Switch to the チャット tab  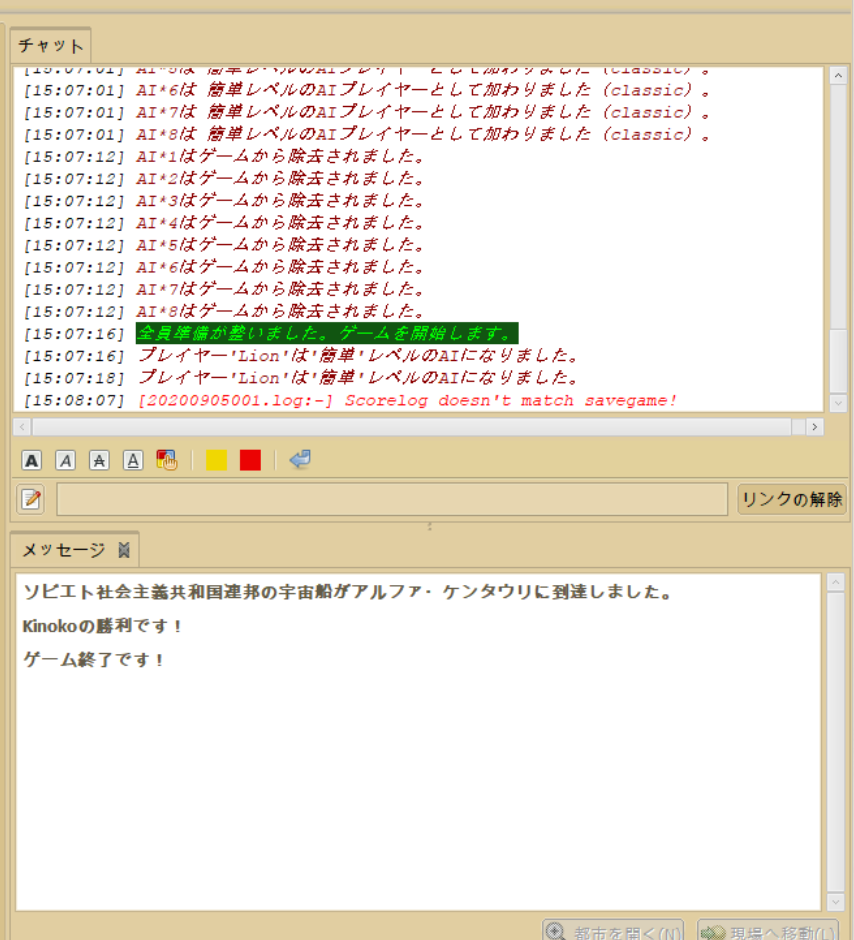pyautogui.click(x=50, y=46)
